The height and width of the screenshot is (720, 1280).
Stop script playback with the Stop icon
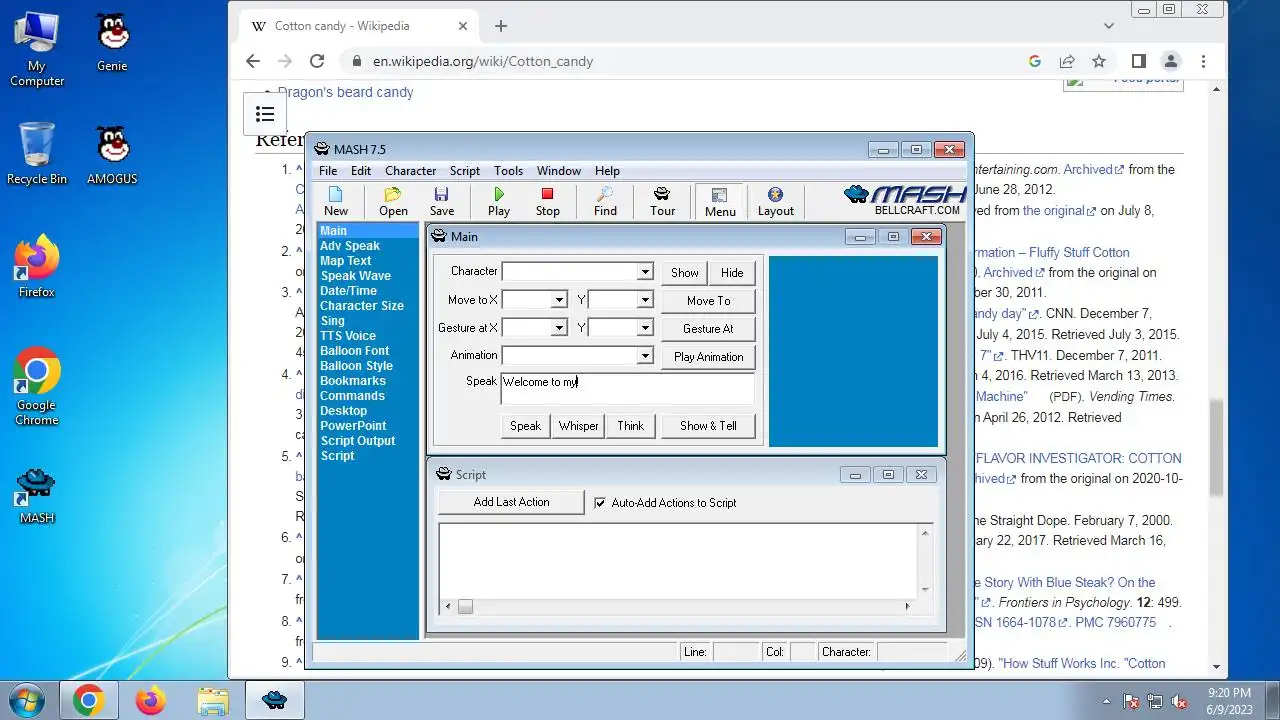[x=547, y=201]
